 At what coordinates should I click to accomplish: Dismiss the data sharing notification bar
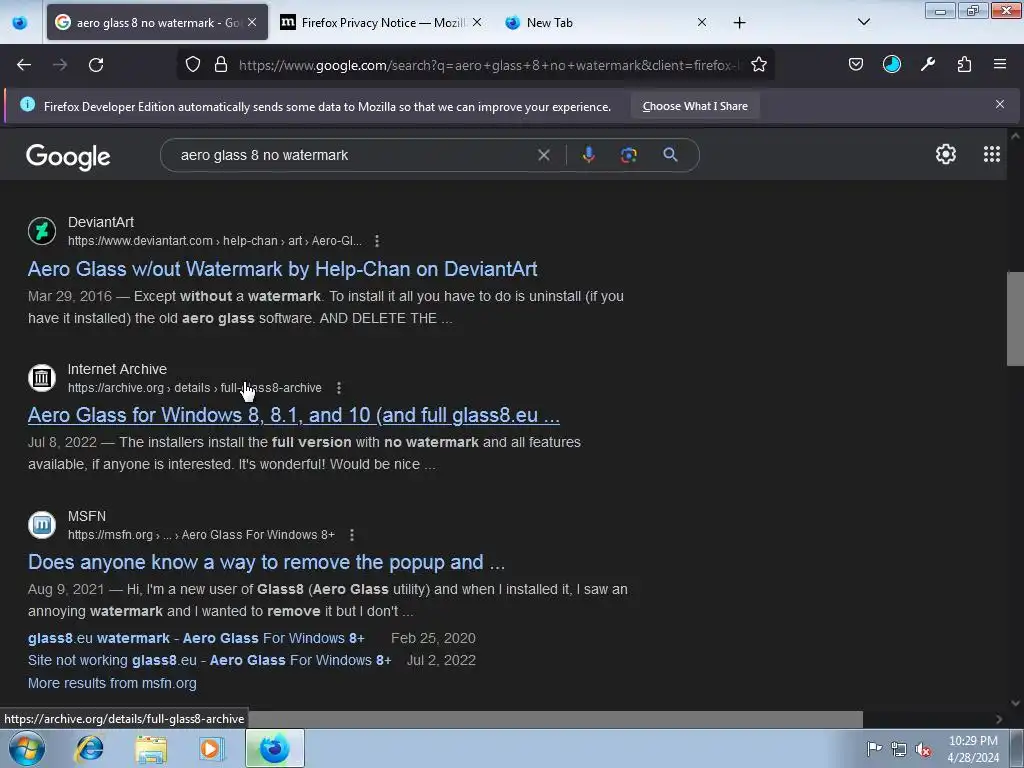click(1000, 104)
